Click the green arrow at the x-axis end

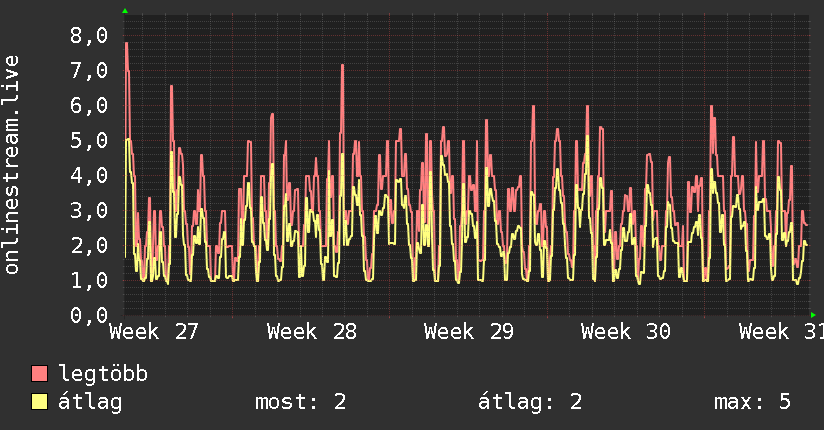813,315
